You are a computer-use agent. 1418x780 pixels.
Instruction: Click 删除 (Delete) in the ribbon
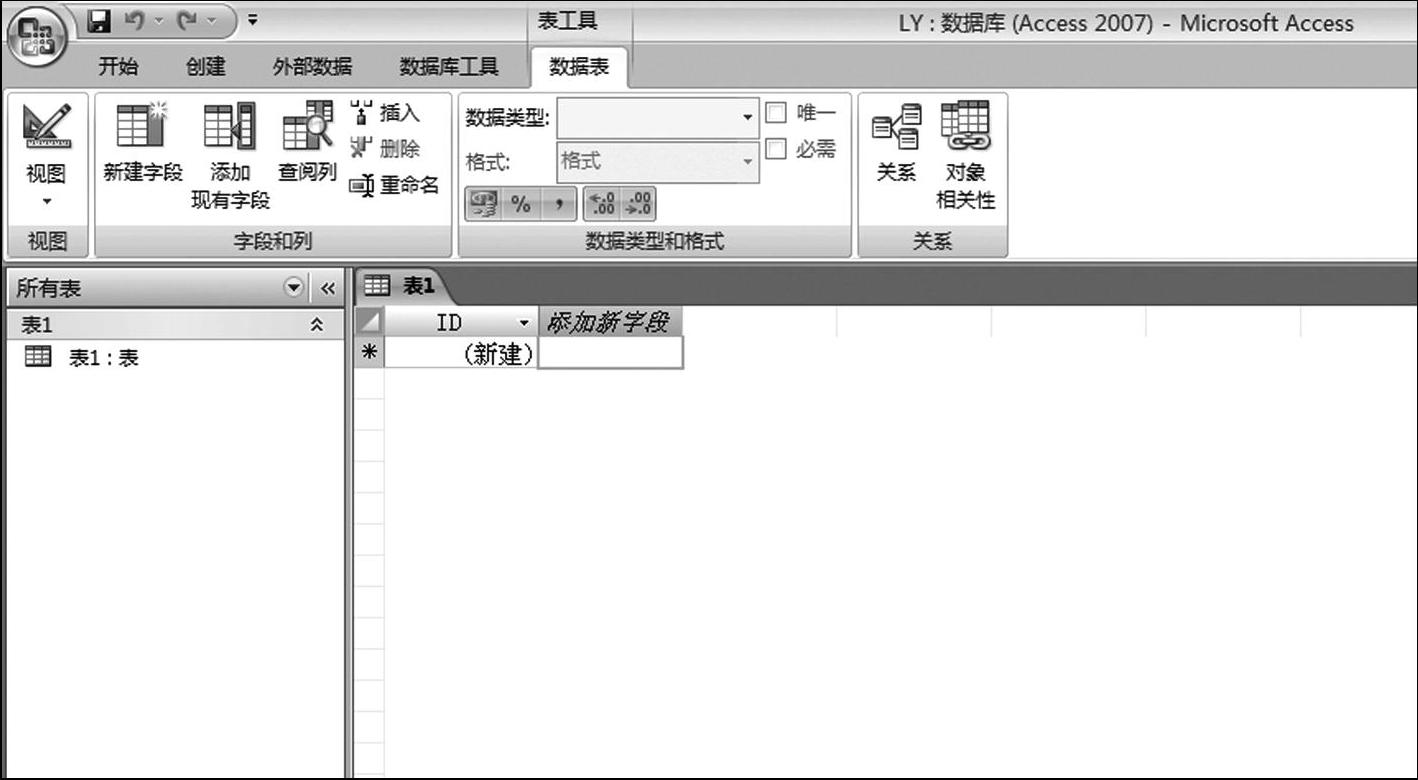(385, 148)
